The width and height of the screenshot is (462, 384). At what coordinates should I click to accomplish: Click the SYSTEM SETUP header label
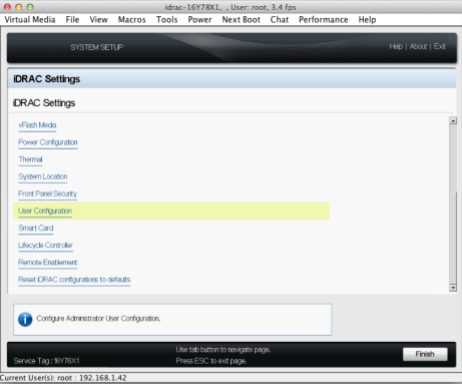[97, 47]
